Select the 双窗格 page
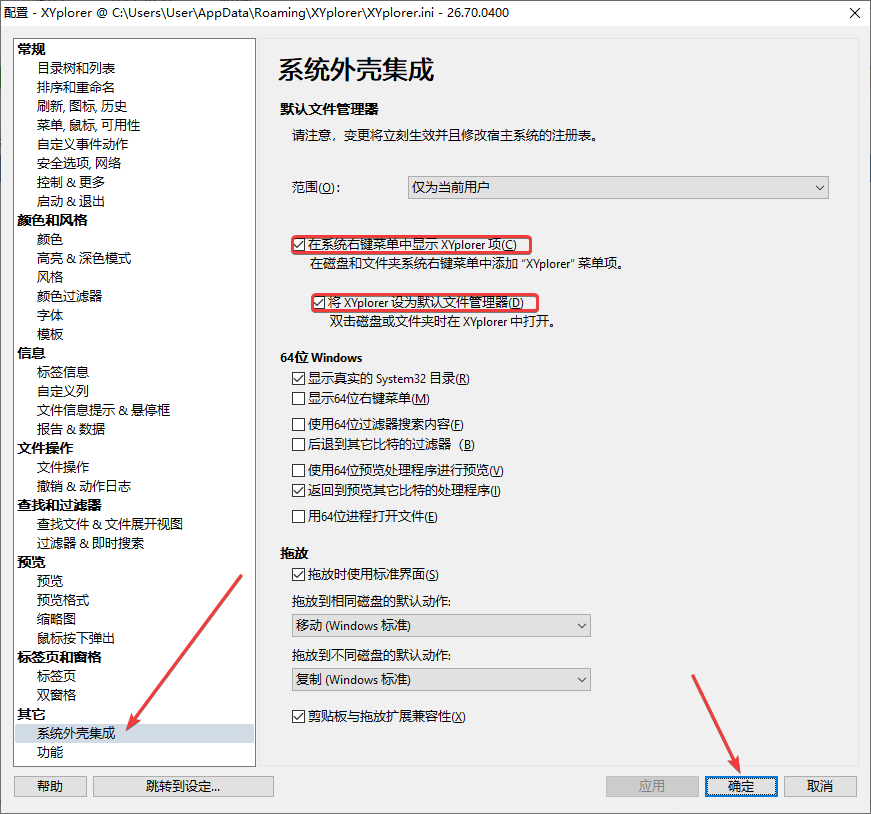 56,695
